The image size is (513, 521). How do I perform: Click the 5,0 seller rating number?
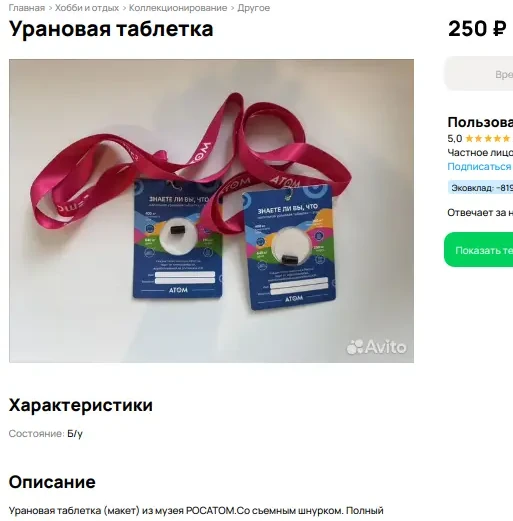coord(455,138)
